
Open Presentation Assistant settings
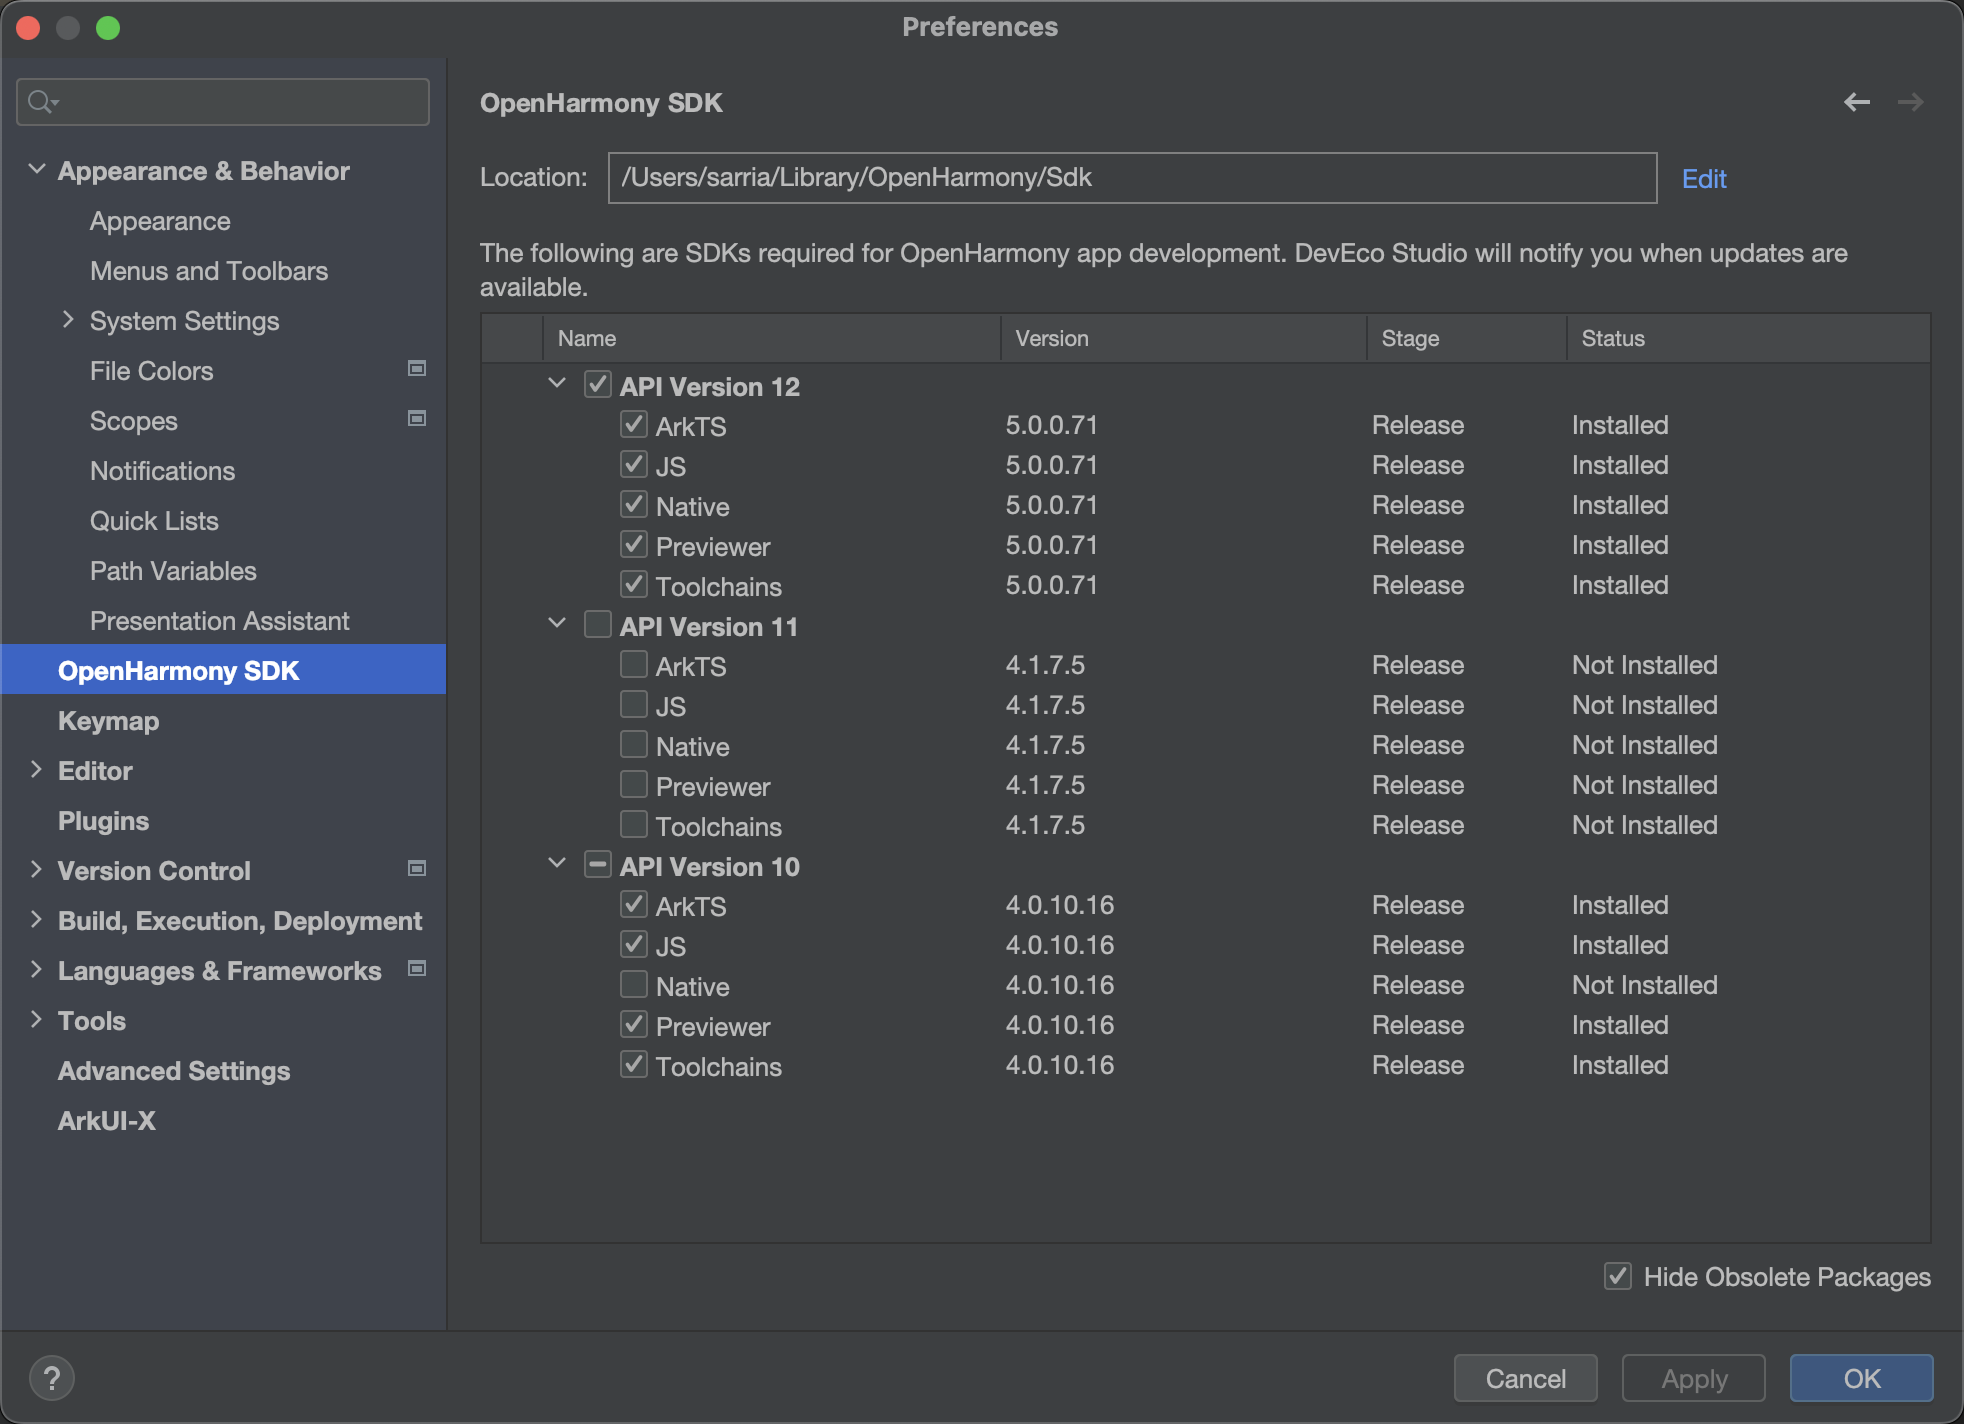219,621
